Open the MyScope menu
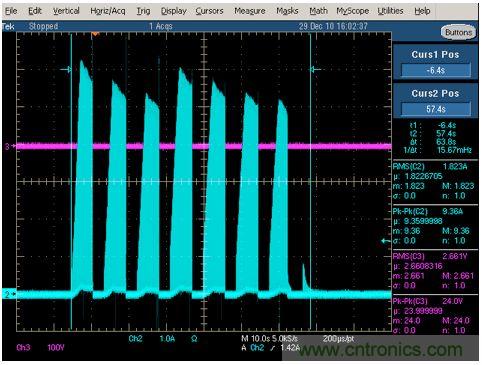Screen dimensions: 482x365 (352, 11)
